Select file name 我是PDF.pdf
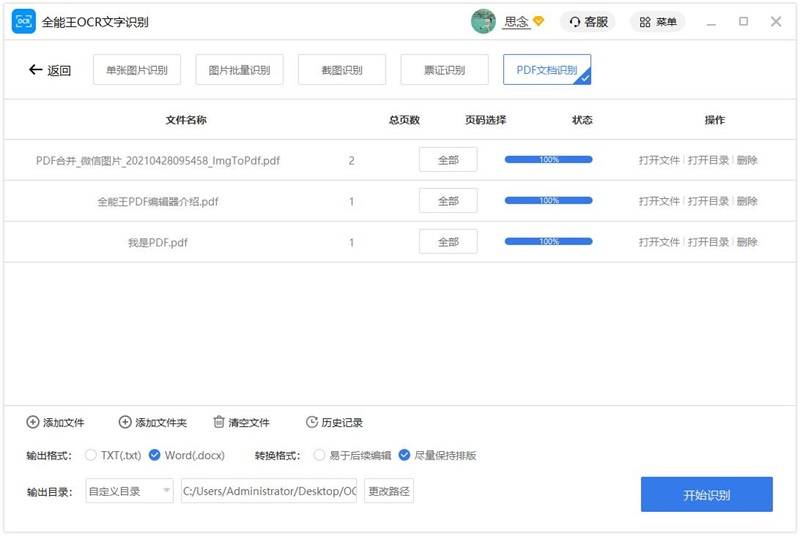Viewport: 800px width, 536px height. (x=158, y=242)
